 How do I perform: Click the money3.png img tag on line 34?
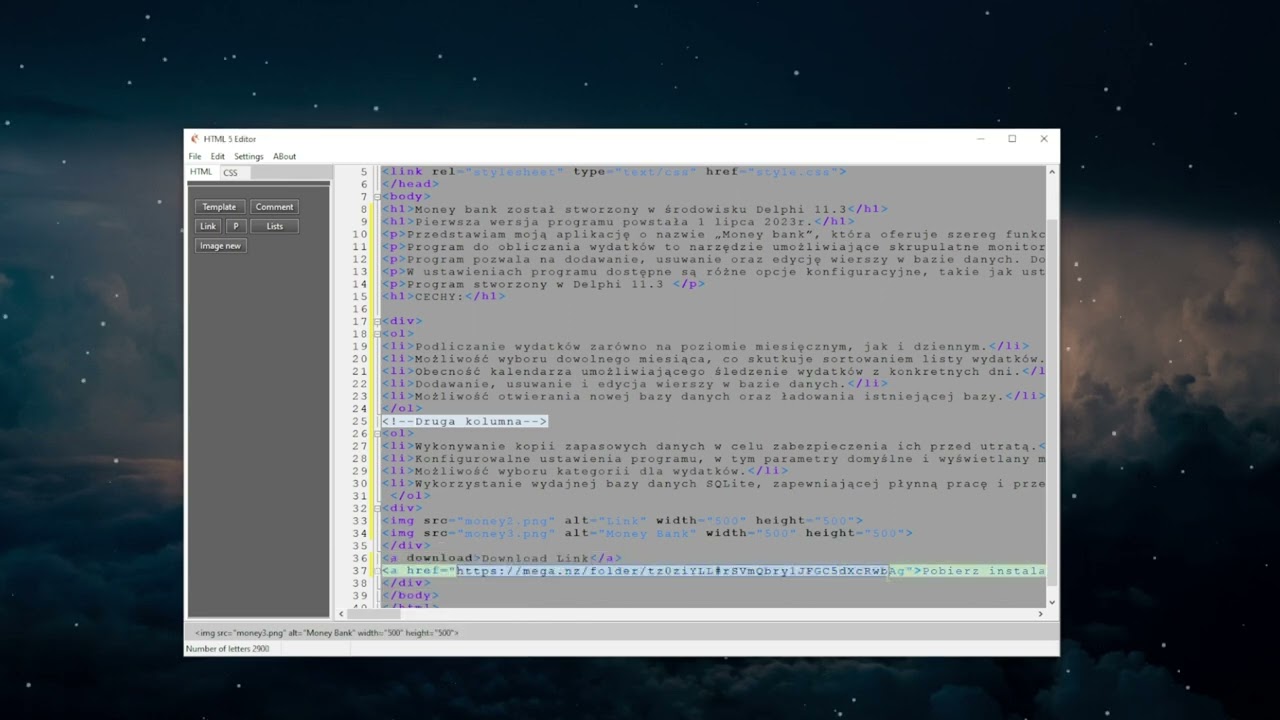coord(647,534)
